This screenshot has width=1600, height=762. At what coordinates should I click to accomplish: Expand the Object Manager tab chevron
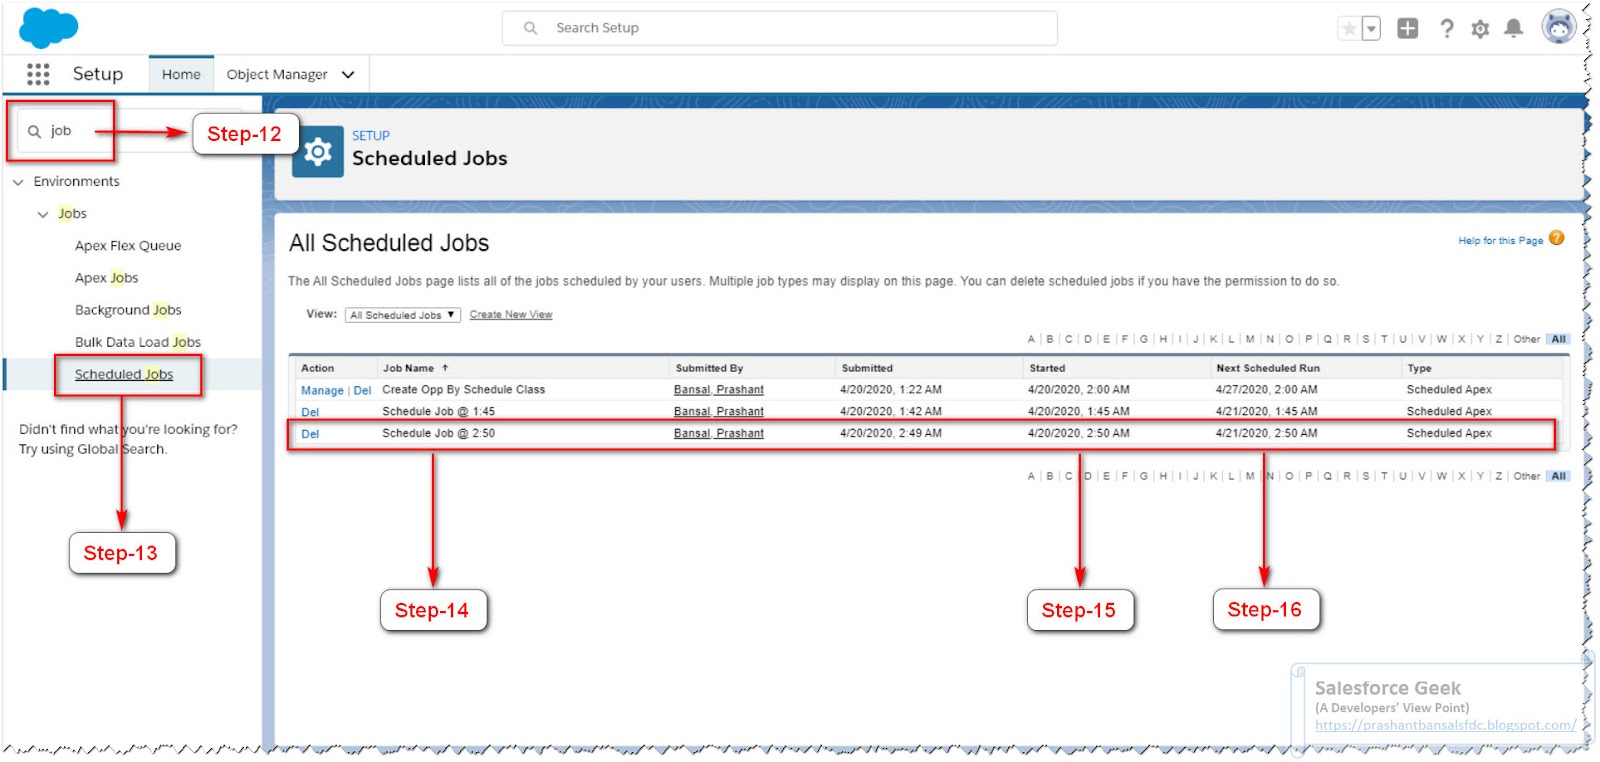348,75
